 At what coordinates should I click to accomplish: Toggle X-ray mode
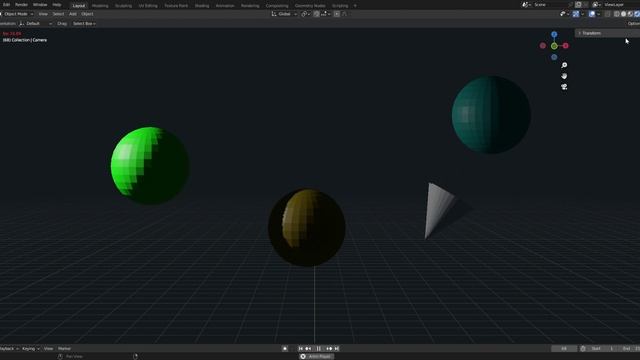point(608,14)
